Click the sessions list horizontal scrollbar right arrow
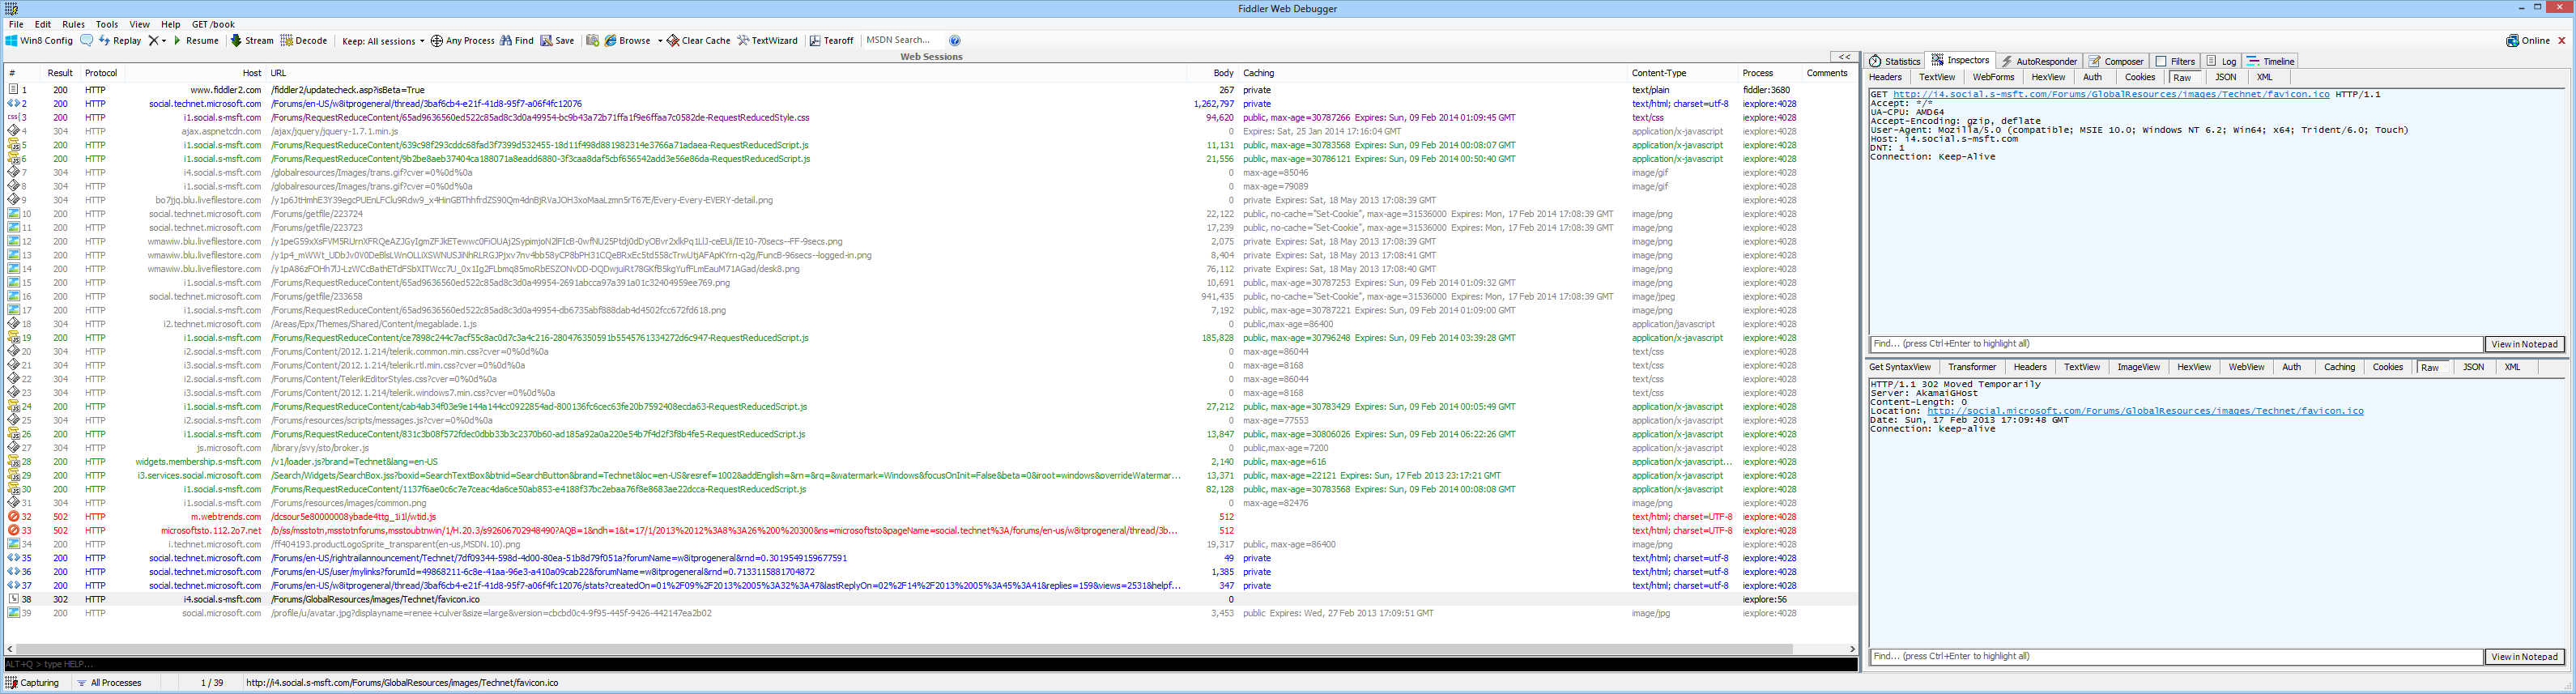This screenshot has width=2576, height=694. tap(1851, 650)
